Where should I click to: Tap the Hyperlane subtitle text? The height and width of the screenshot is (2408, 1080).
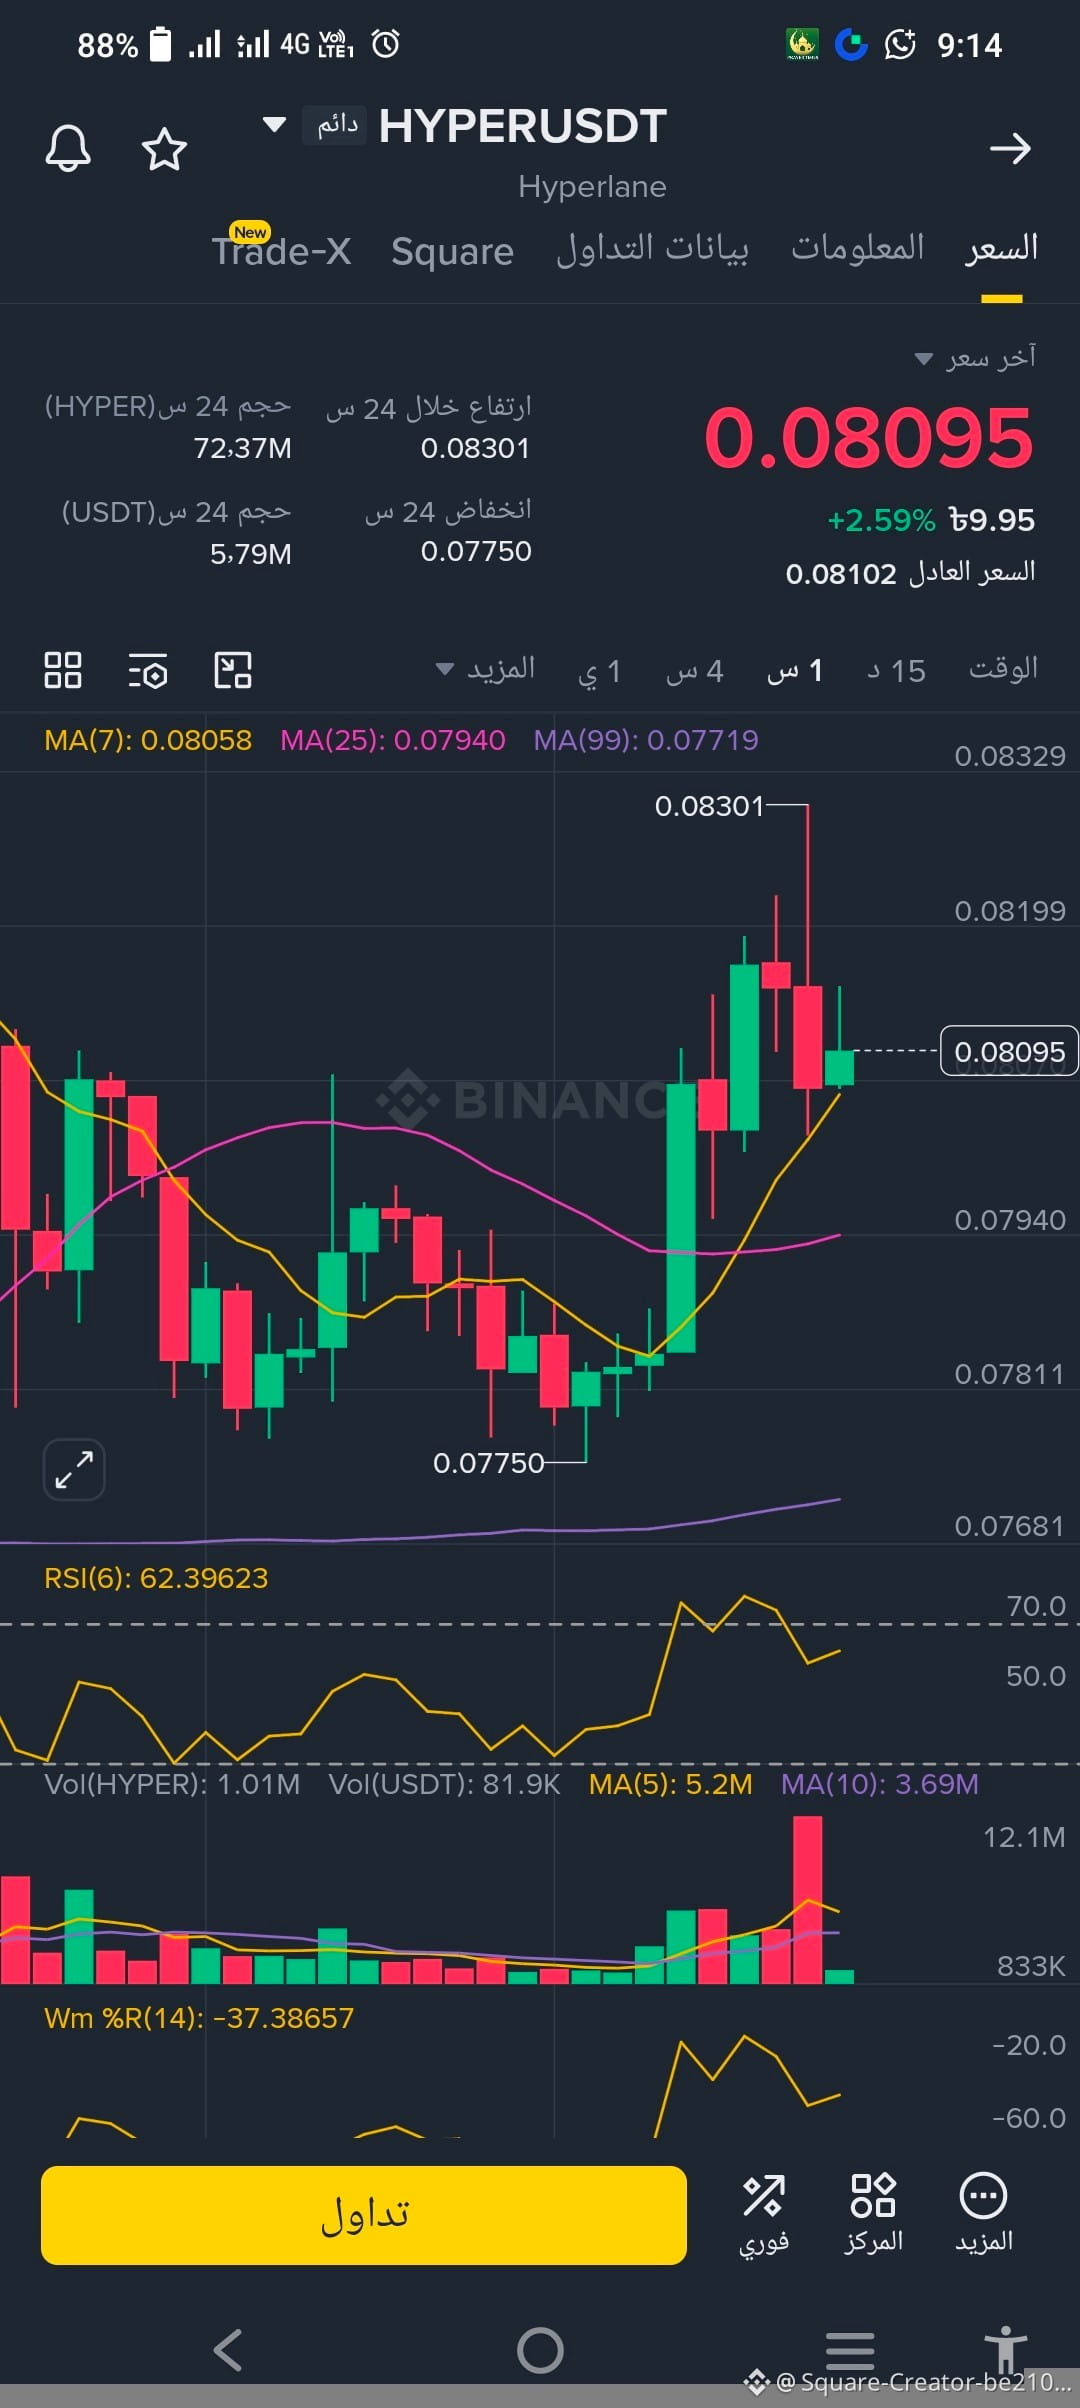pyautogui.click(x=592, y=187)
